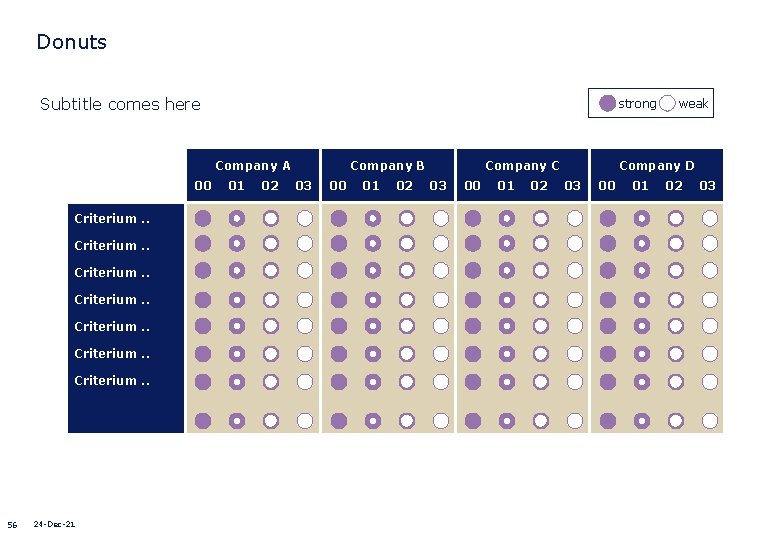Select the Company B header
Viewport: 780px width, 540px height.
pos(387,166)
